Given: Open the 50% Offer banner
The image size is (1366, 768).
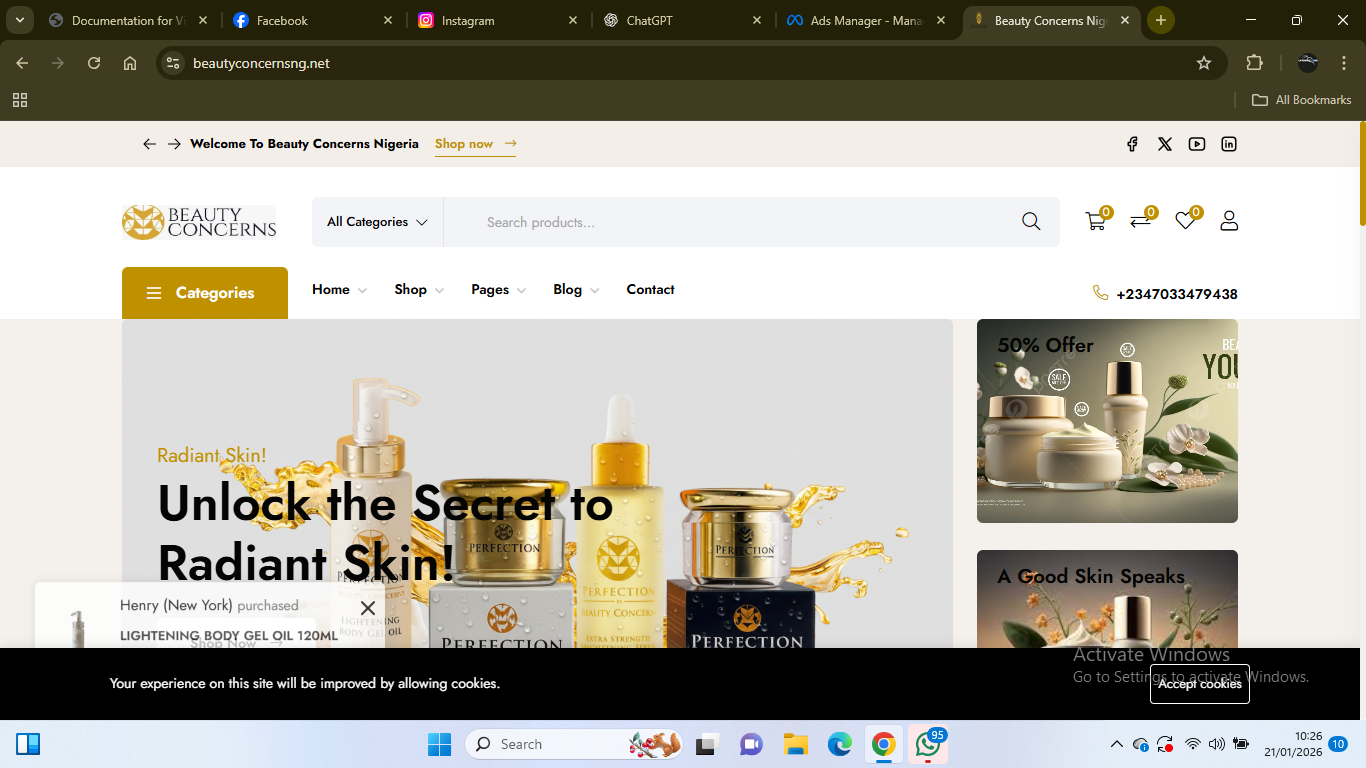Looking at the screenshot, I should point(1107,421).
